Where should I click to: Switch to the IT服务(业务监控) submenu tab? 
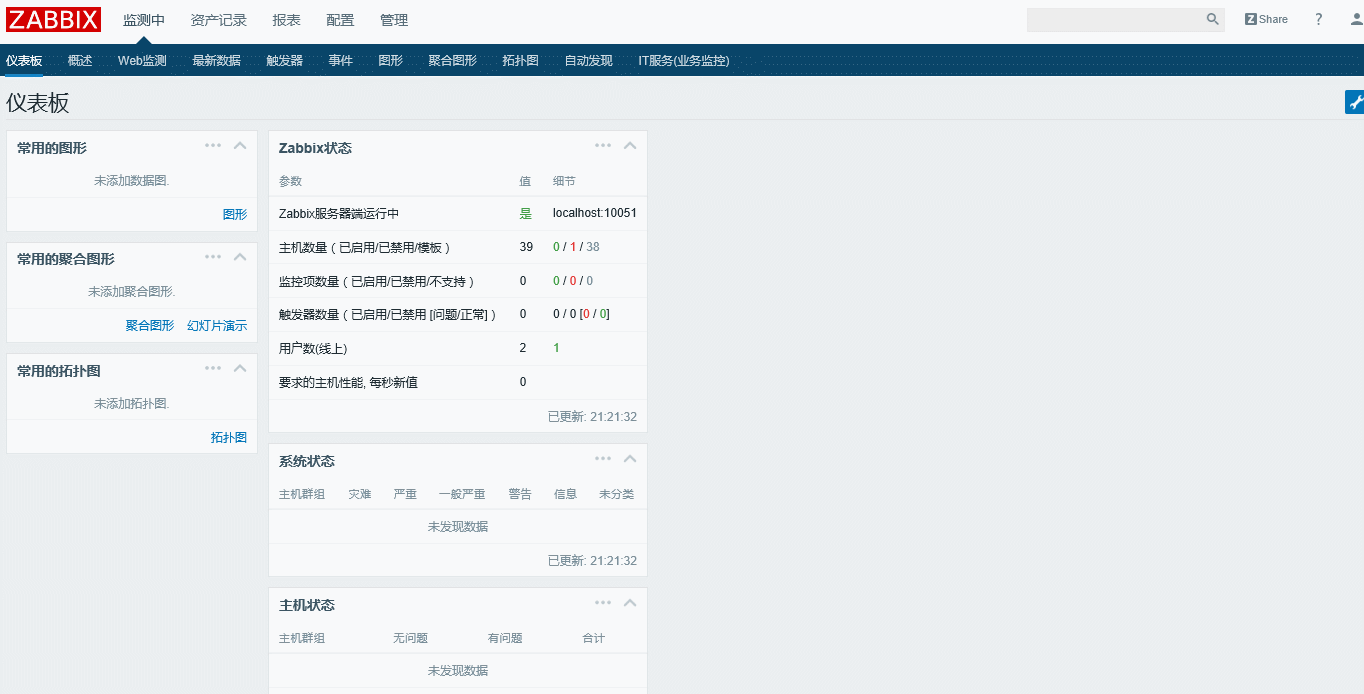(x=684, y=61)
